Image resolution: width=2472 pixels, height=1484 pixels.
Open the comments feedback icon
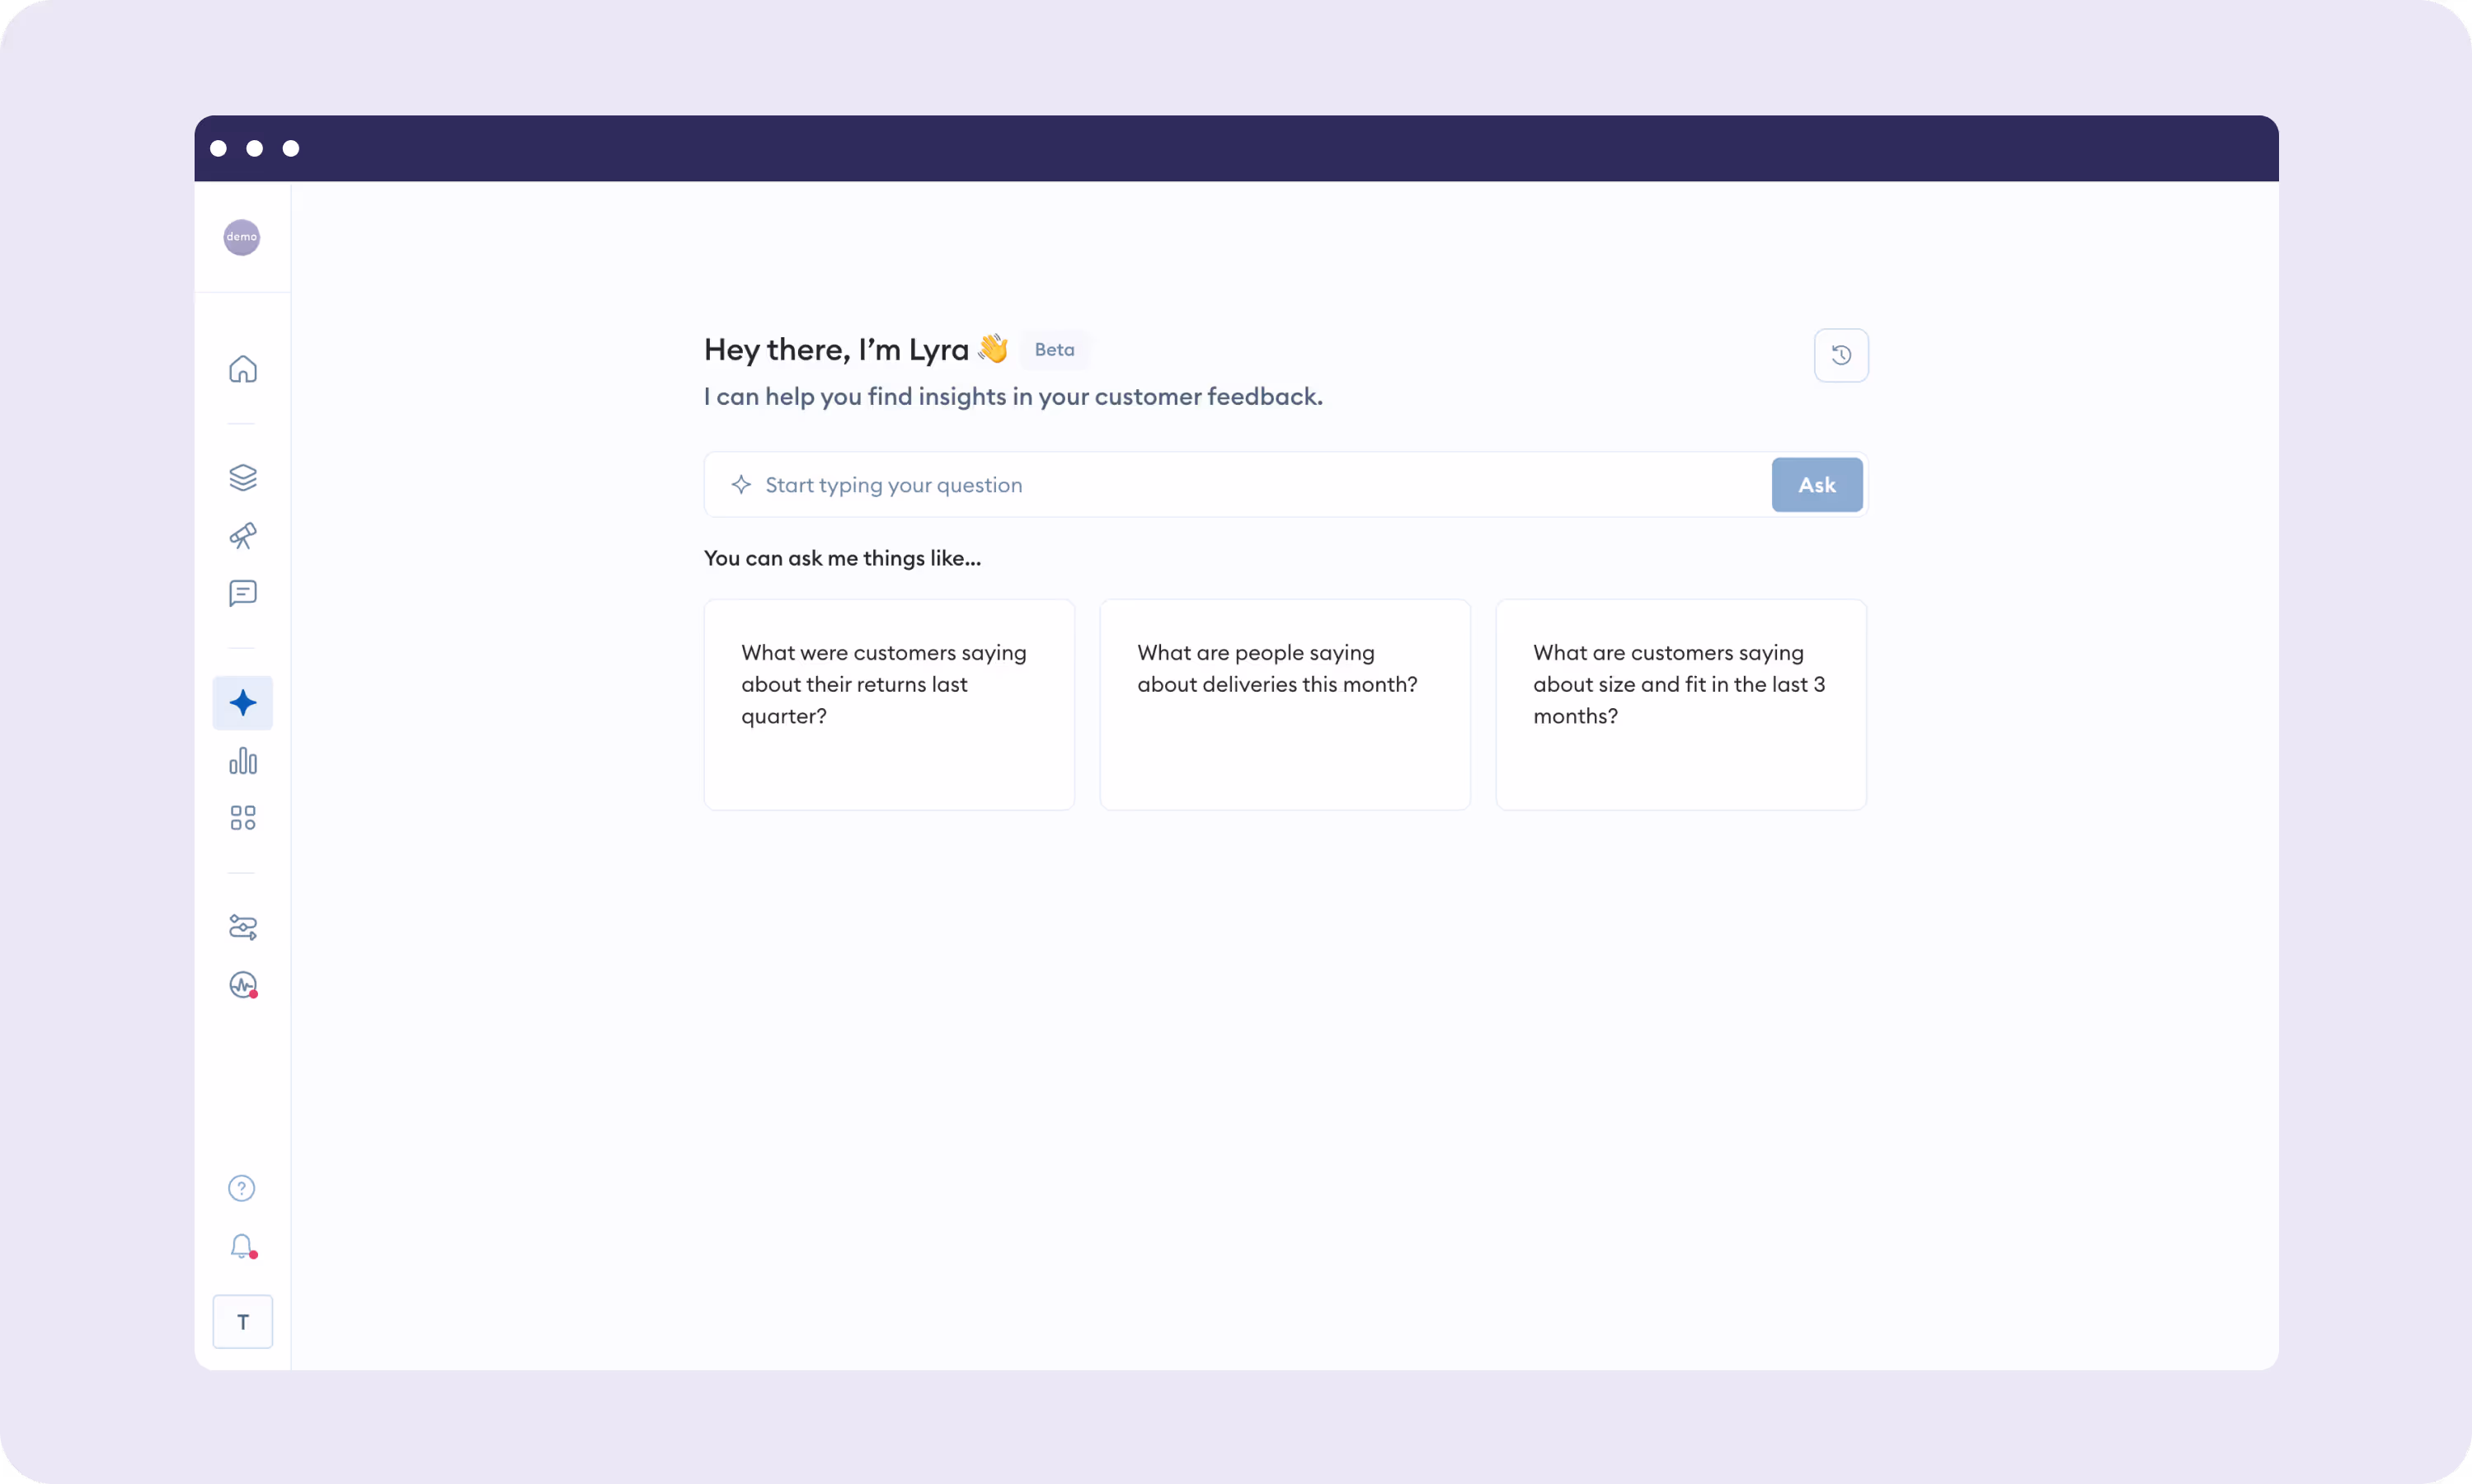tap(242, 593)
